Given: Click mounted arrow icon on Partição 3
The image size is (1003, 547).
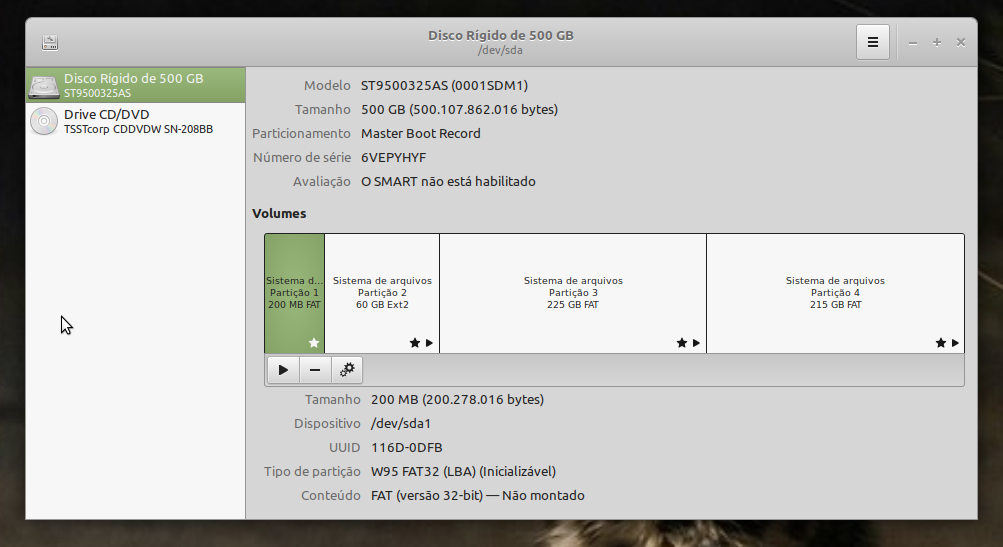Looking at the screenshot, I should pos(696,343).
